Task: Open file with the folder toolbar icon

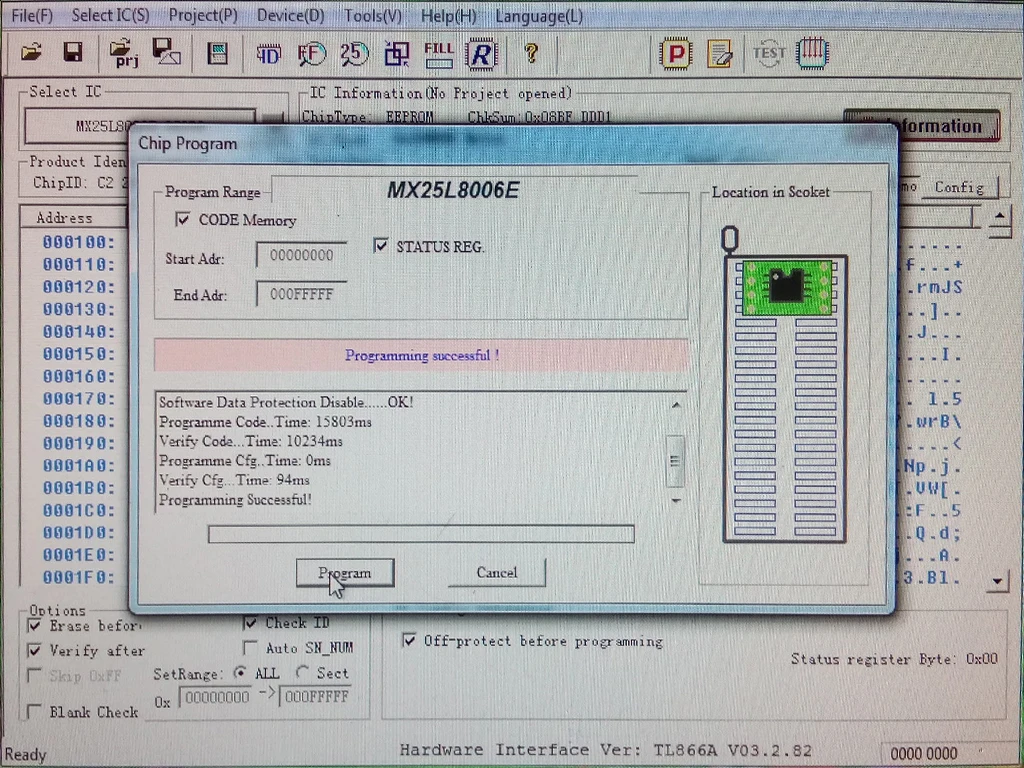Action: 31,52
